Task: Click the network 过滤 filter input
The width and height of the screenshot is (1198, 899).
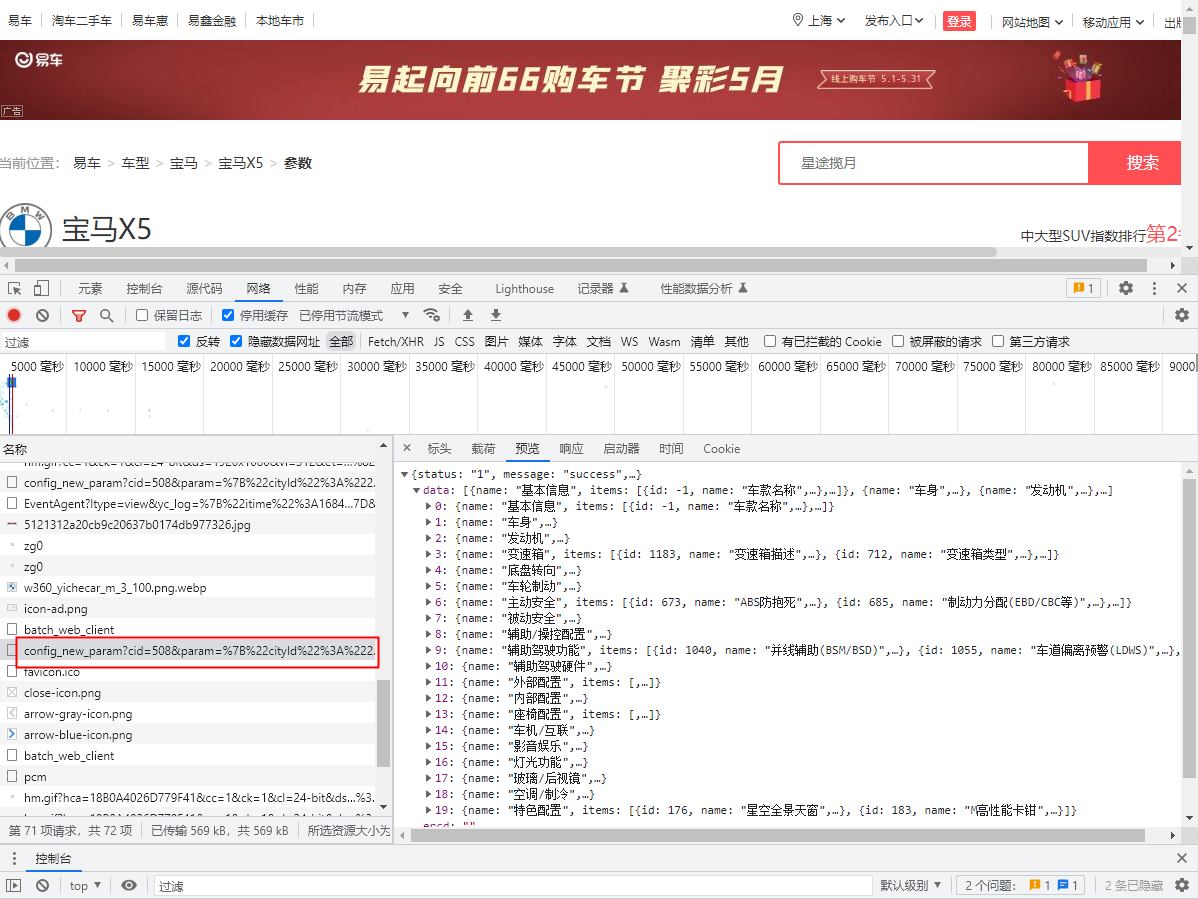Action: 84,341
